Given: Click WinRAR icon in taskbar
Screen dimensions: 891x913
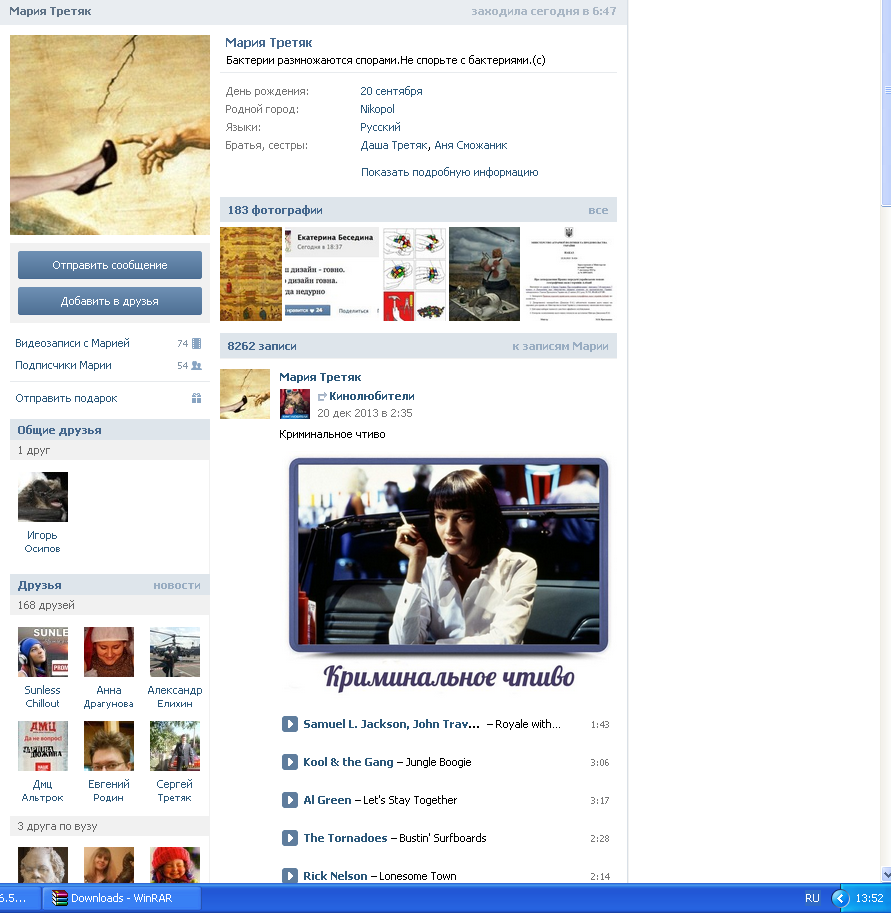Looking at the screenshot, I should [59, 898].
